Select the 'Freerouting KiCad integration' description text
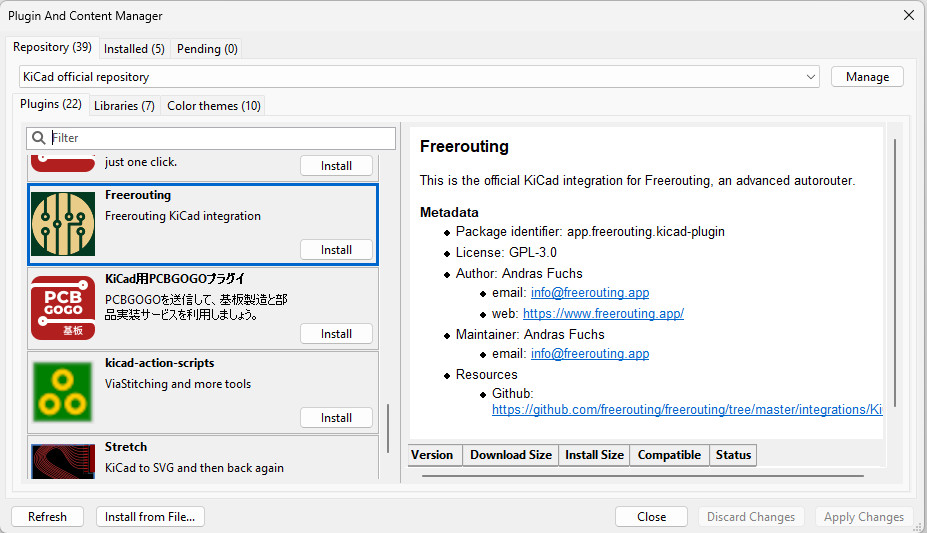Image resolution: width=927 pixels, height=533 pixels. (x=183, y=216)
